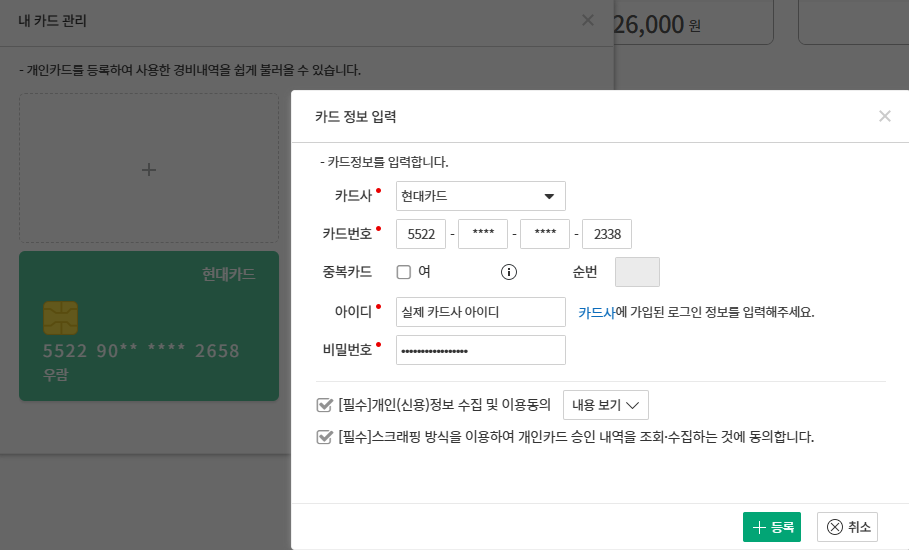Open the 카드사 현대카드 dropdown
Viewport: 909px width, 550px height.
[x=481, y=196]
